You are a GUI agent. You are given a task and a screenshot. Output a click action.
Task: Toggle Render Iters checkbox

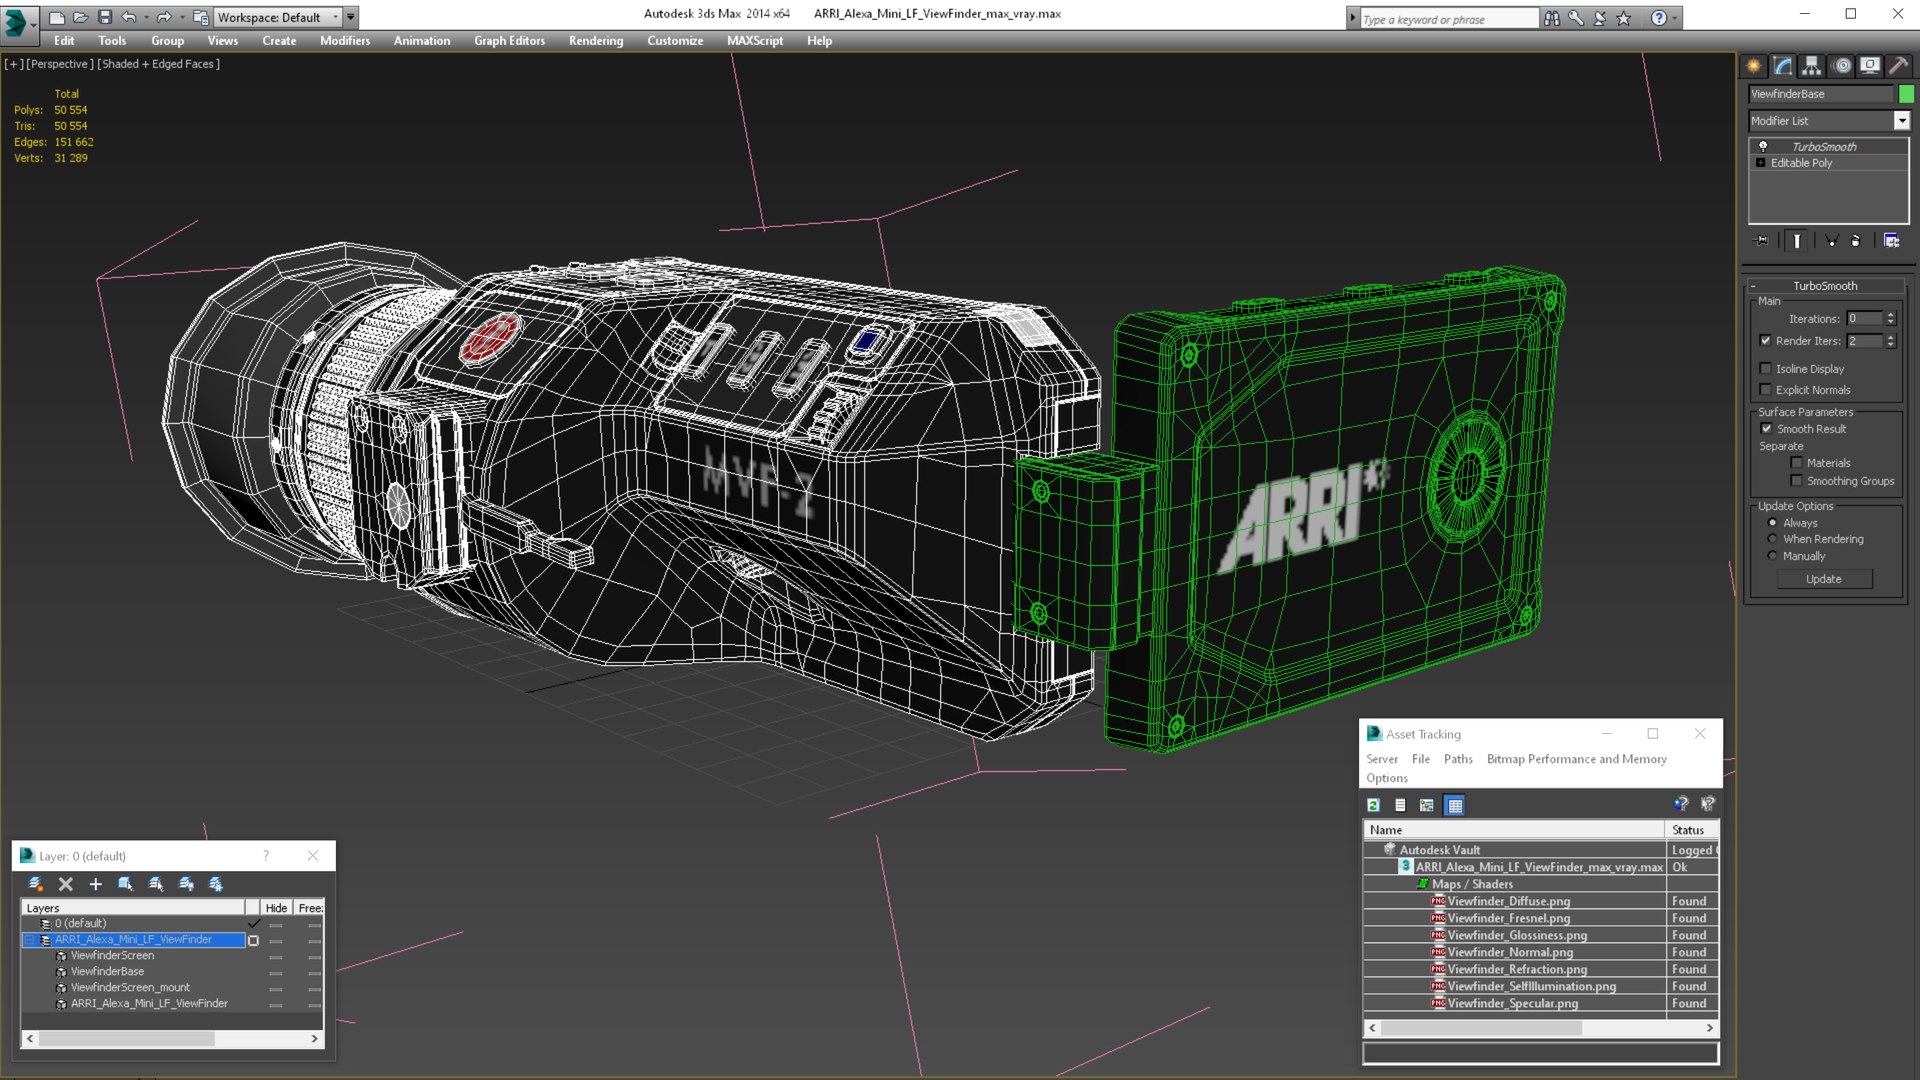pyautogui.click(x=1766, y=341)
